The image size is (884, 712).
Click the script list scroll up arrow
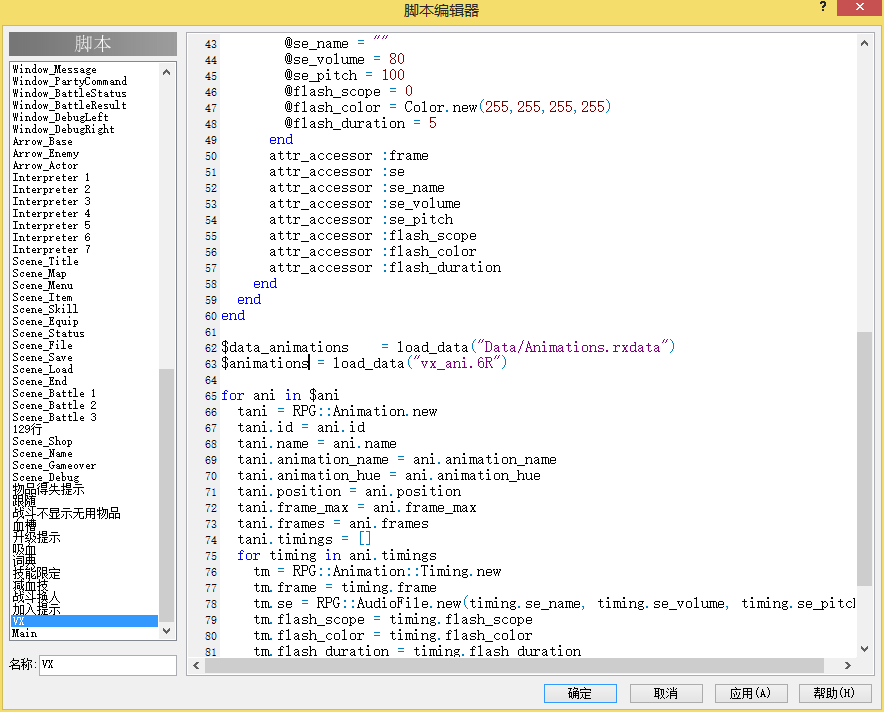(x=166, y=72)
